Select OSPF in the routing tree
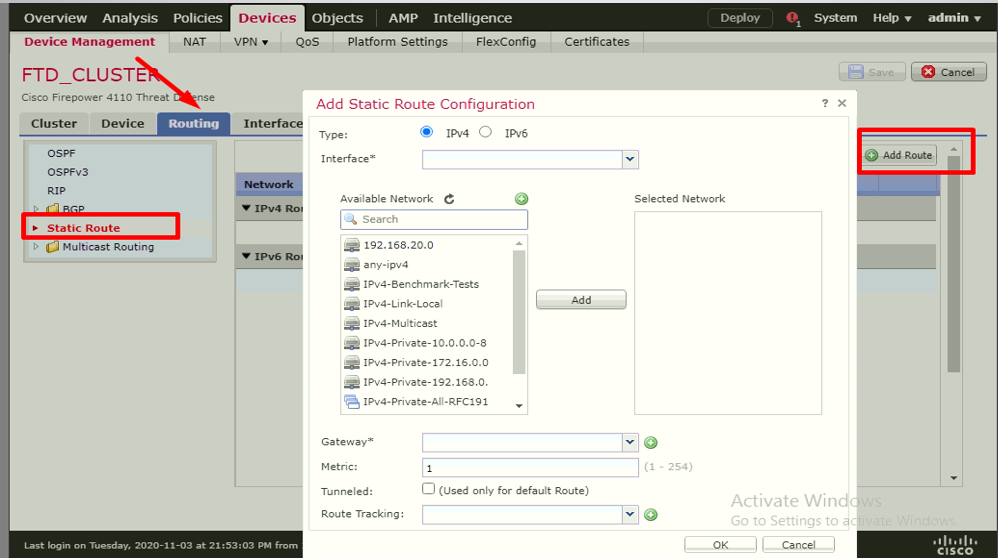The width and height of the screenshot is (998, 558). (x=61, y=153)
